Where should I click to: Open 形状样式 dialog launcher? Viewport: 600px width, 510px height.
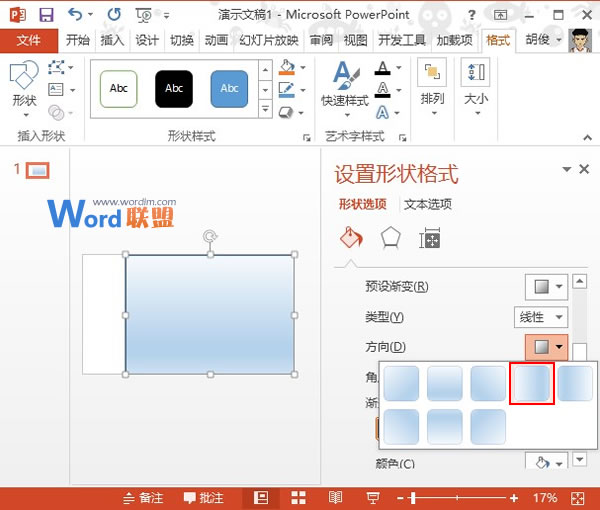coord(307,138)
